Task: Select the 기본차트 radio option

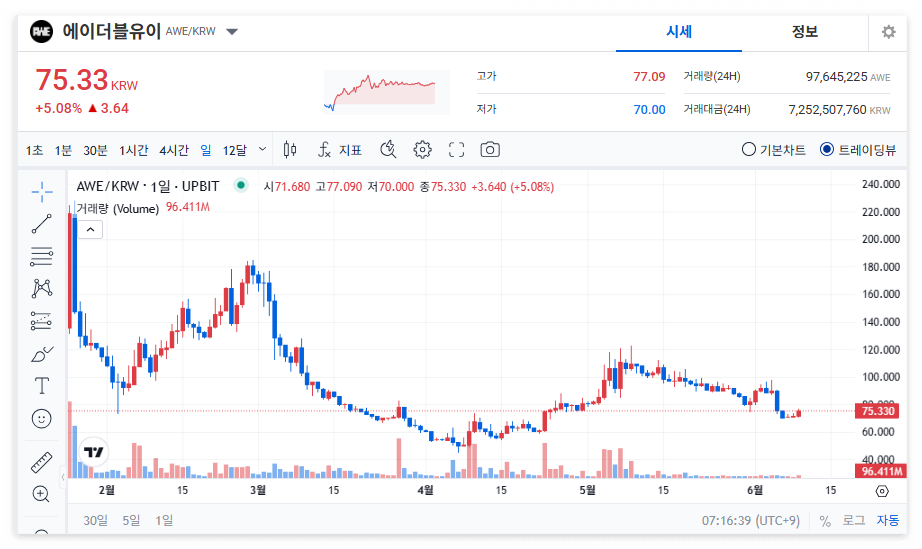Action: 774,150
